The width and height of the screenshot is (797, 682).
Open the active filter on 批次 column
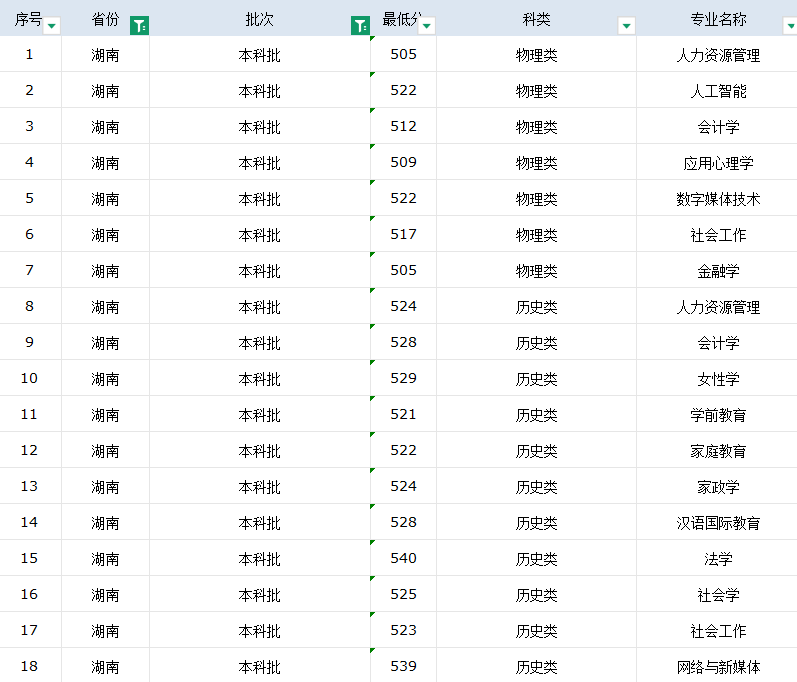click(x=360, y=25)
